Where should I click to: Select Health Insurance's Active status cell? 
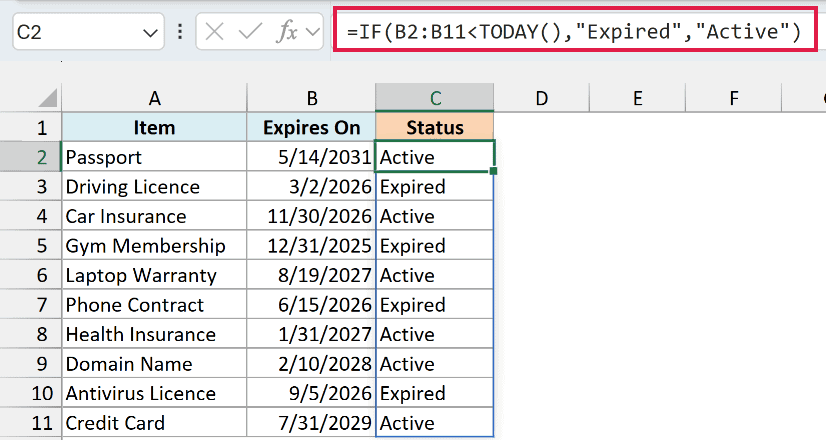click(x=435, y=334)
